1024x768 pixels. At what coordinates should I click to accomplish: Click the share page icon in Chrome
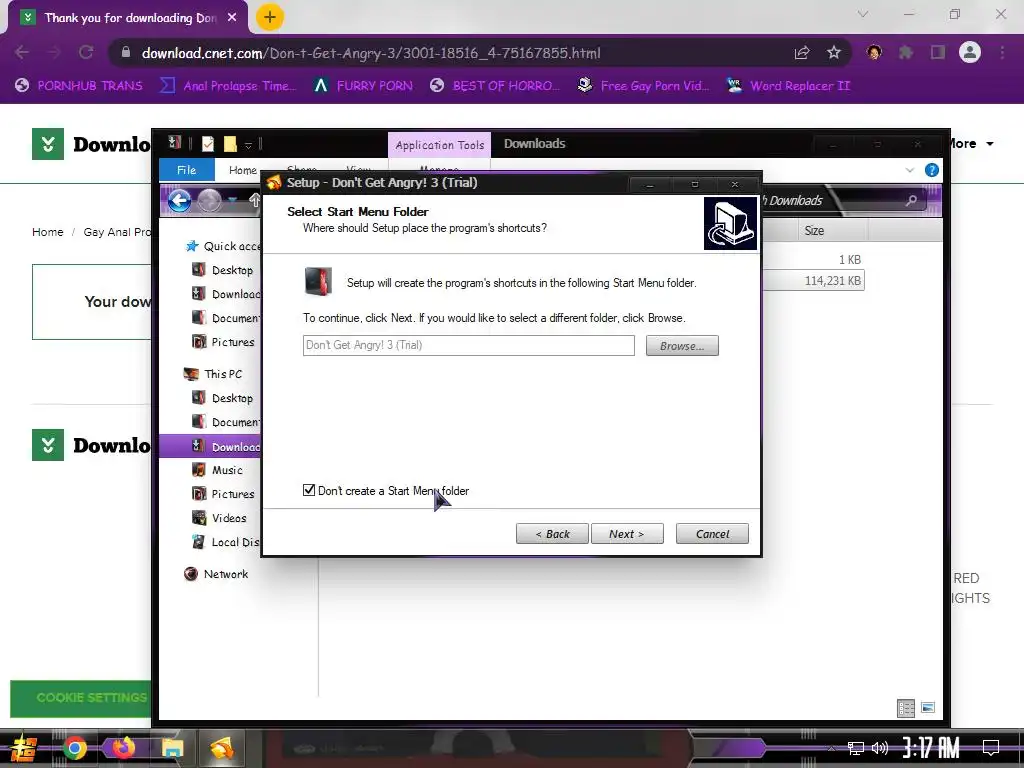802,52
